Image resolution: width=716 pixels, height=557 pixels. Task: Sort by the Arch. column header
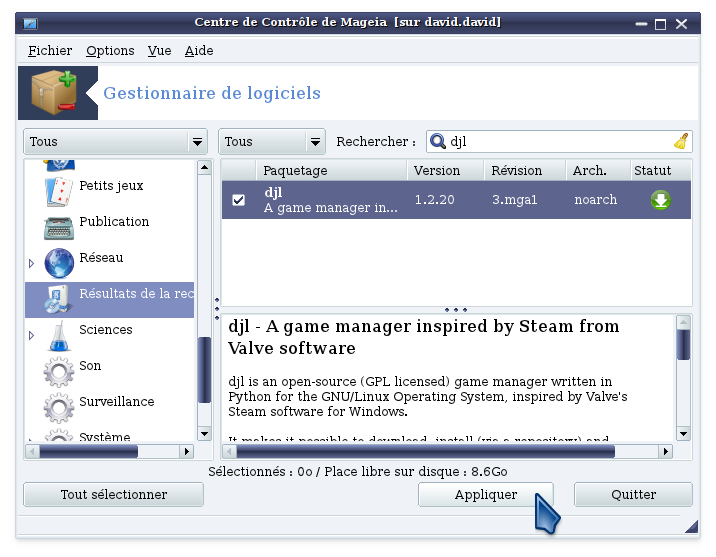(598, 170)
